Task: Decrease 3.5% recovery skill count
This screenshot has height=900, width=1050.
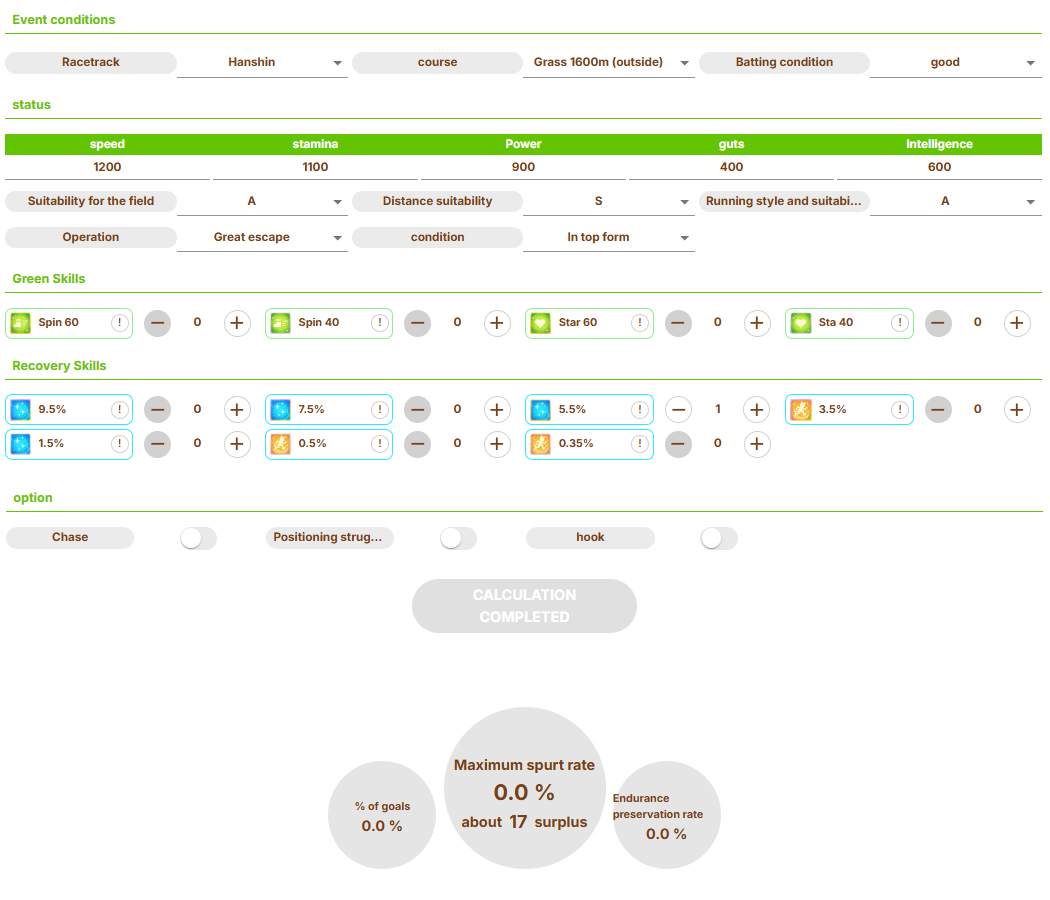Action: coord(938,409)
